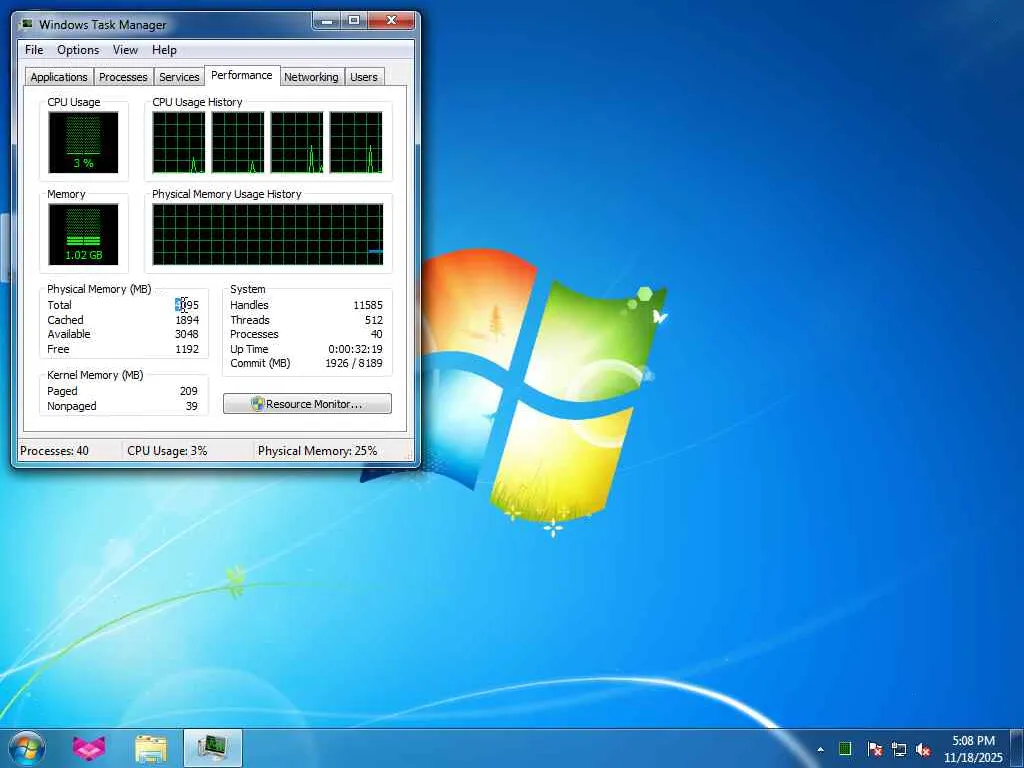Click status bar text CPU Usage: 3%
1024x768 pixels.
tap(167, 451)
